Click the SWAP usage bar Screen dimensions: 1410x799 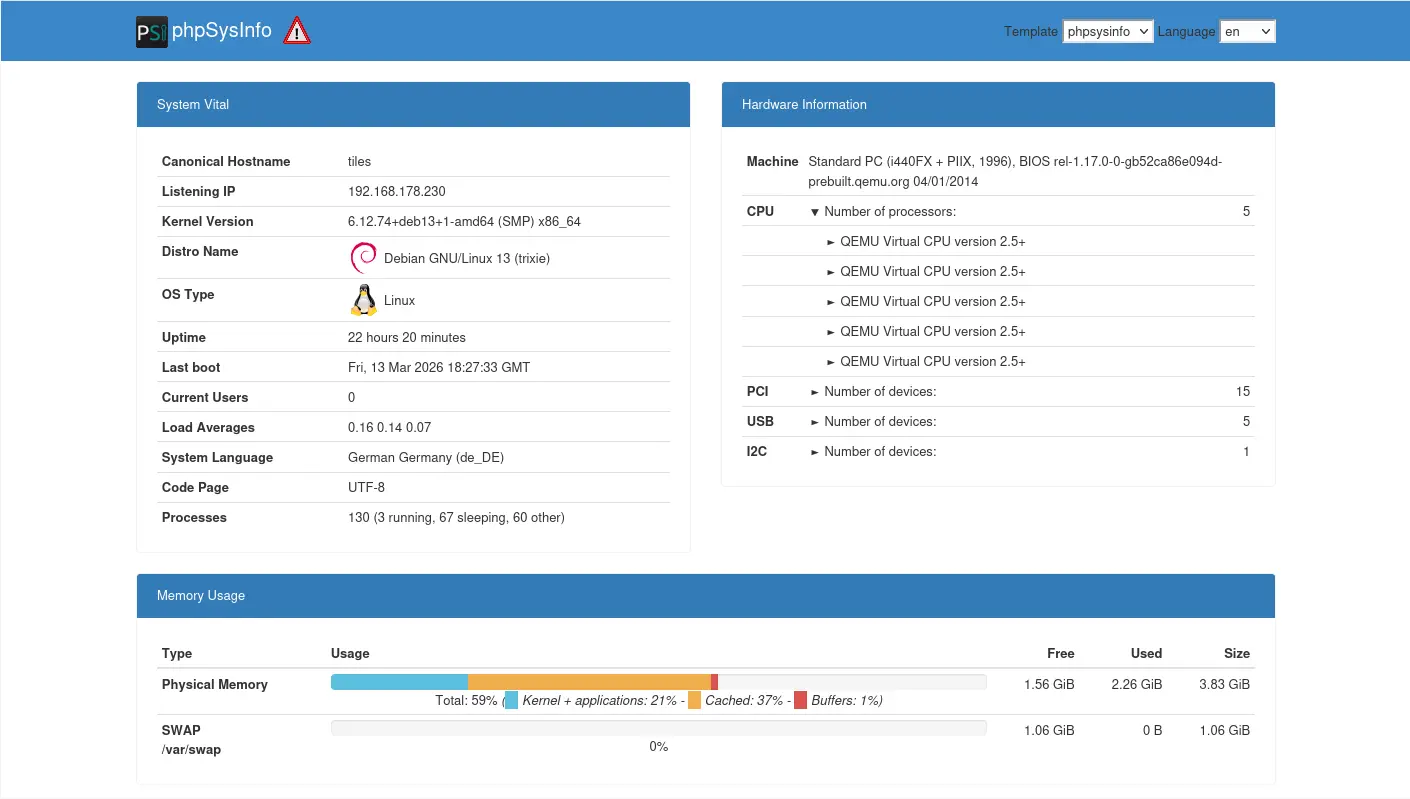click(658, 728)
